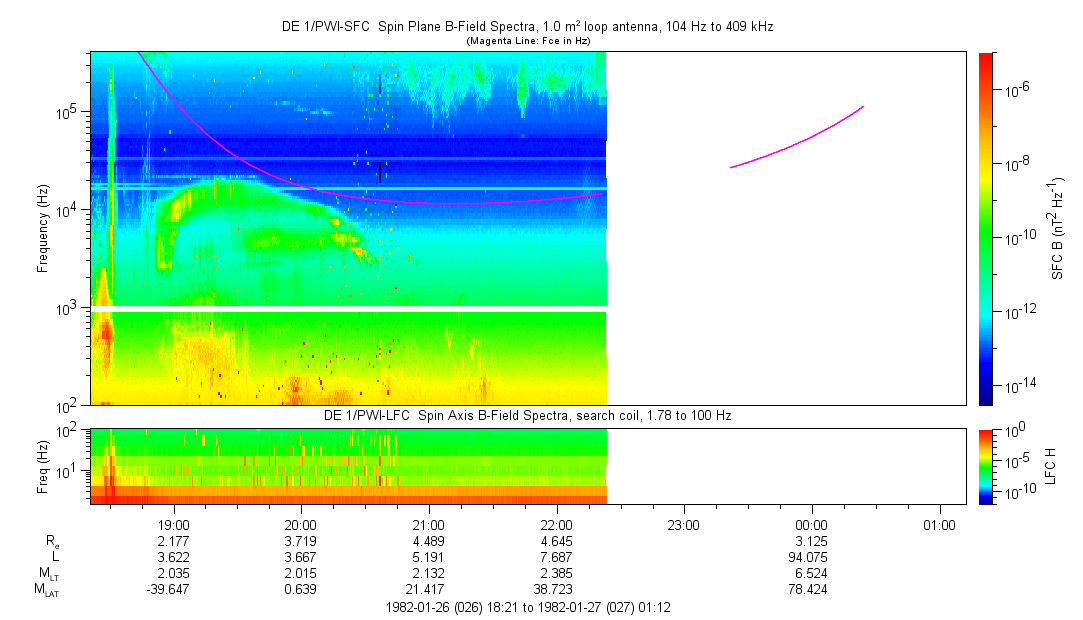
Task: Click the date range caption at bottom
Action: coord(528,608)
